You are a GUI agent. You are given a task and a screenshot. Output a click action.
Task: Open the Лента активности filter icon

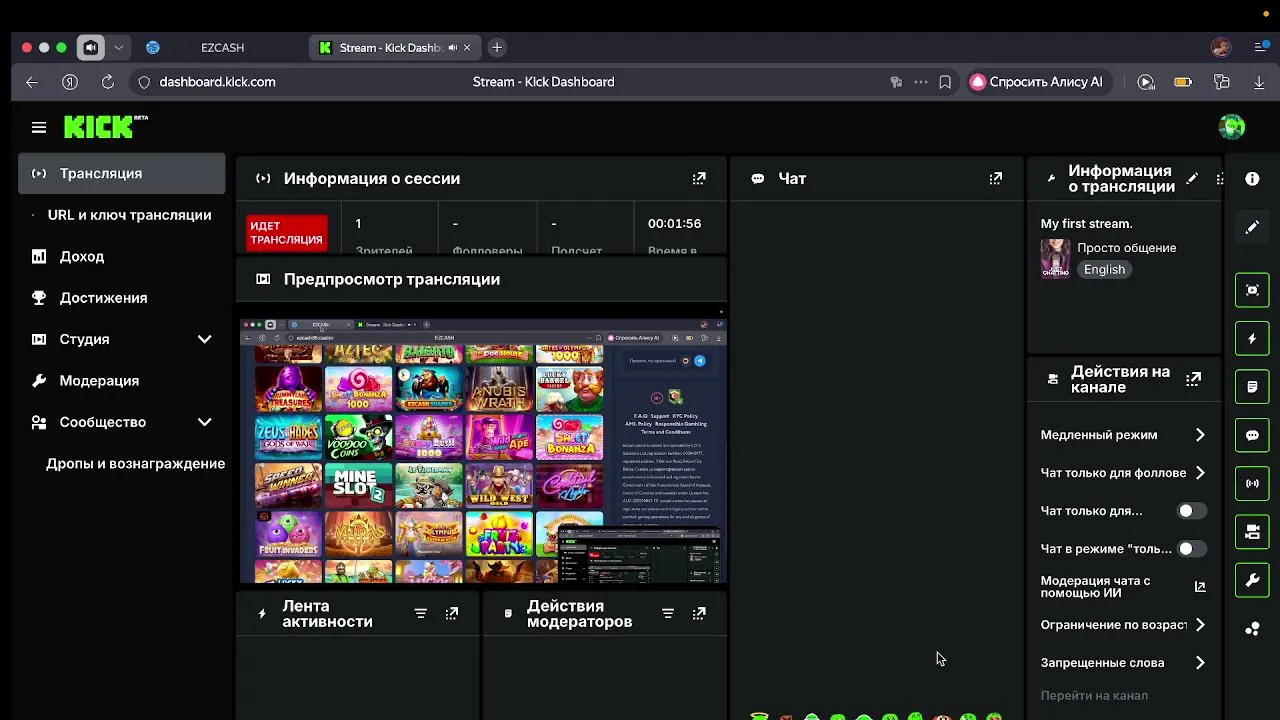pos(421,613)
